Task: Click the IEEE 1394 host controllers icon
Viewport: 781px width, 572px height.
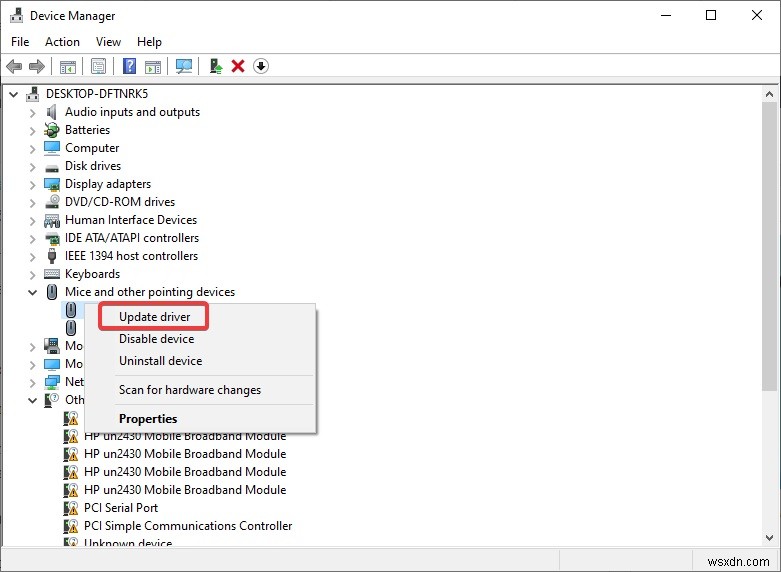Action: click(x=51, y=256)
